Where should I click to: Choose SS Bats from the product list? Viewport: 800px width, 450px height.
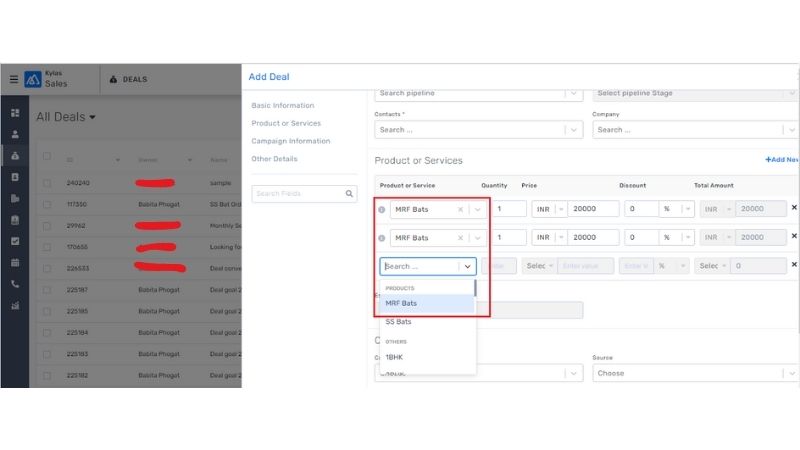(x=398, y=322)
